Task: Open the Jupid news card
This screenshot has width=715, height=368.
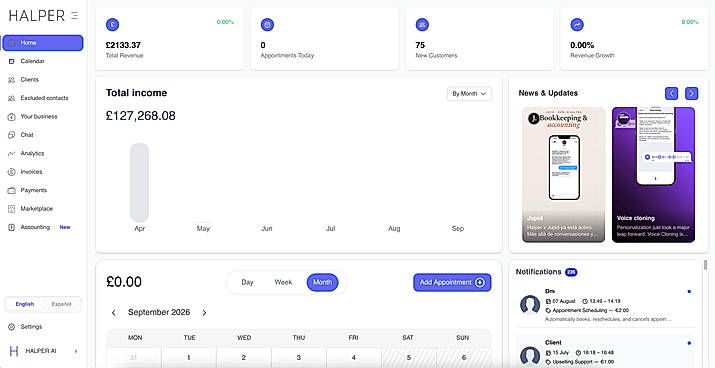Action: point(564,175)
